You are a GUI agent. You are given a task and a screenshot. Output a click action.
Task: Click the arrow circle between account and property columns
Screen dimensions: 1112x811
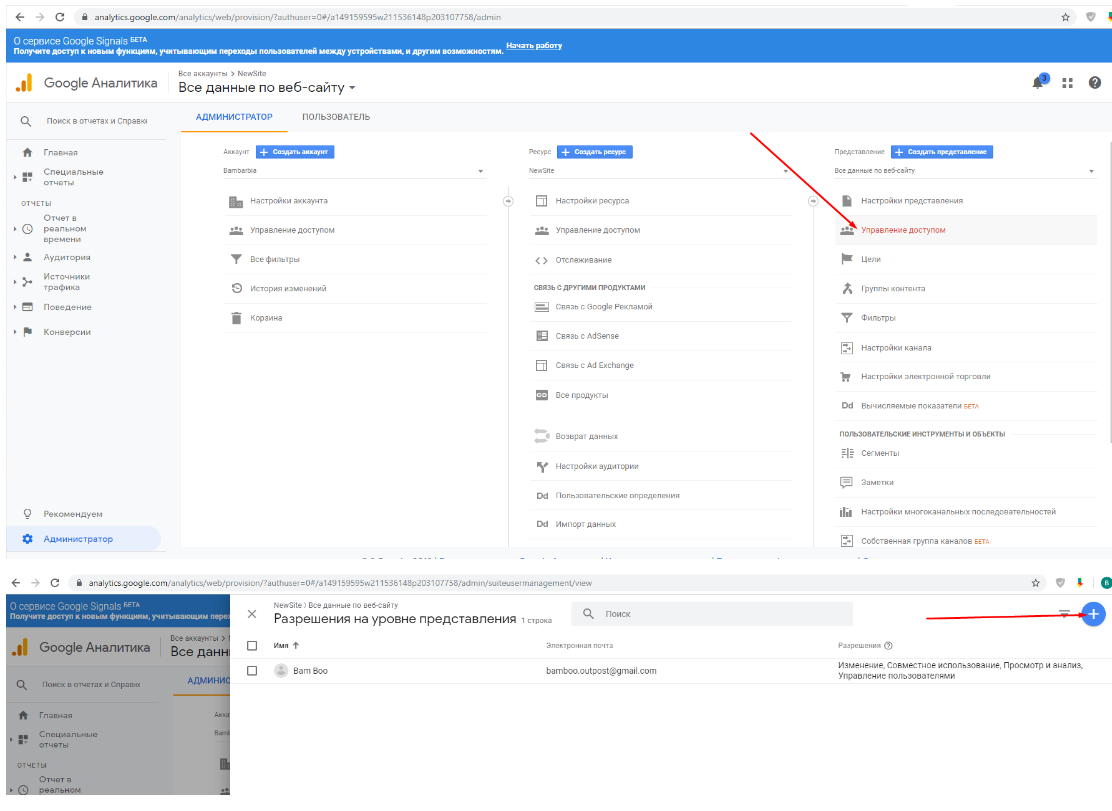(508, 201)
